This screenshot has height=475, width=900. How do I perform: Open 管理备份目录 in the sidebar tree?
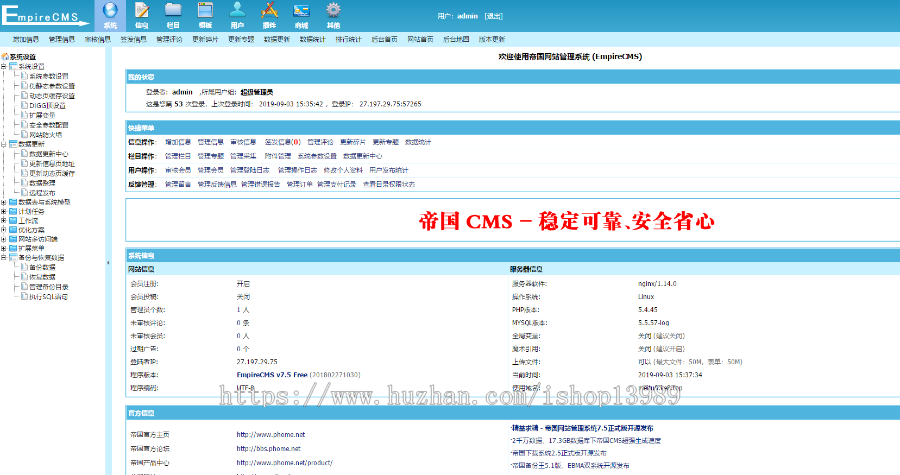(49, 287)
